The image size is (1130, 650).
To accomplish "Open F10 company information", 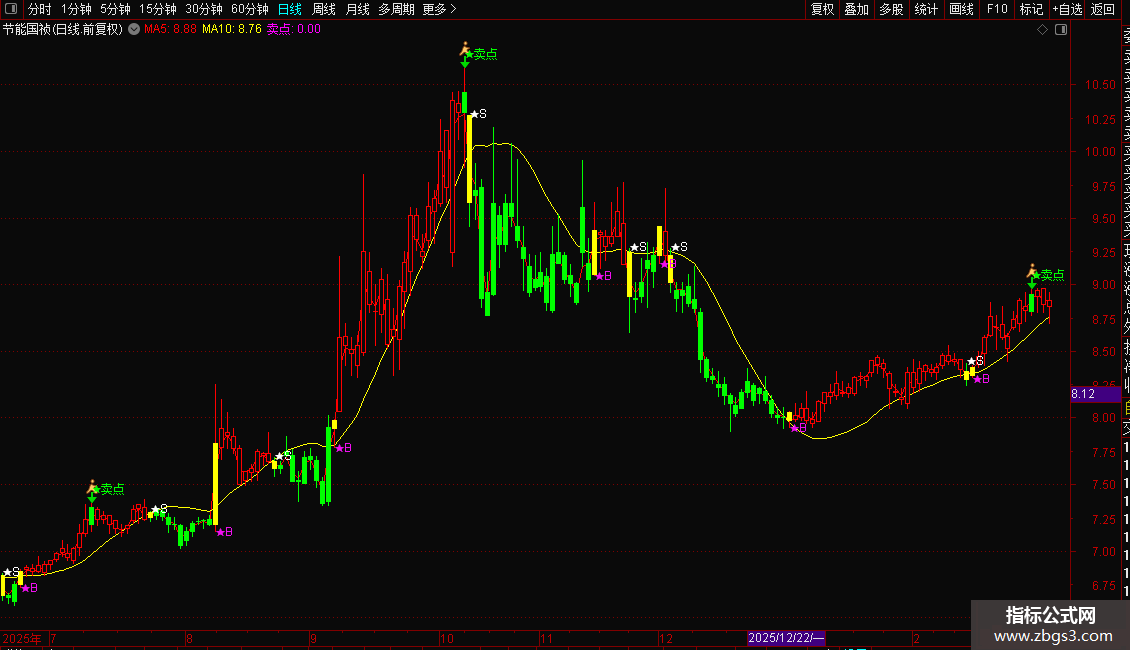I will point(997,9).
